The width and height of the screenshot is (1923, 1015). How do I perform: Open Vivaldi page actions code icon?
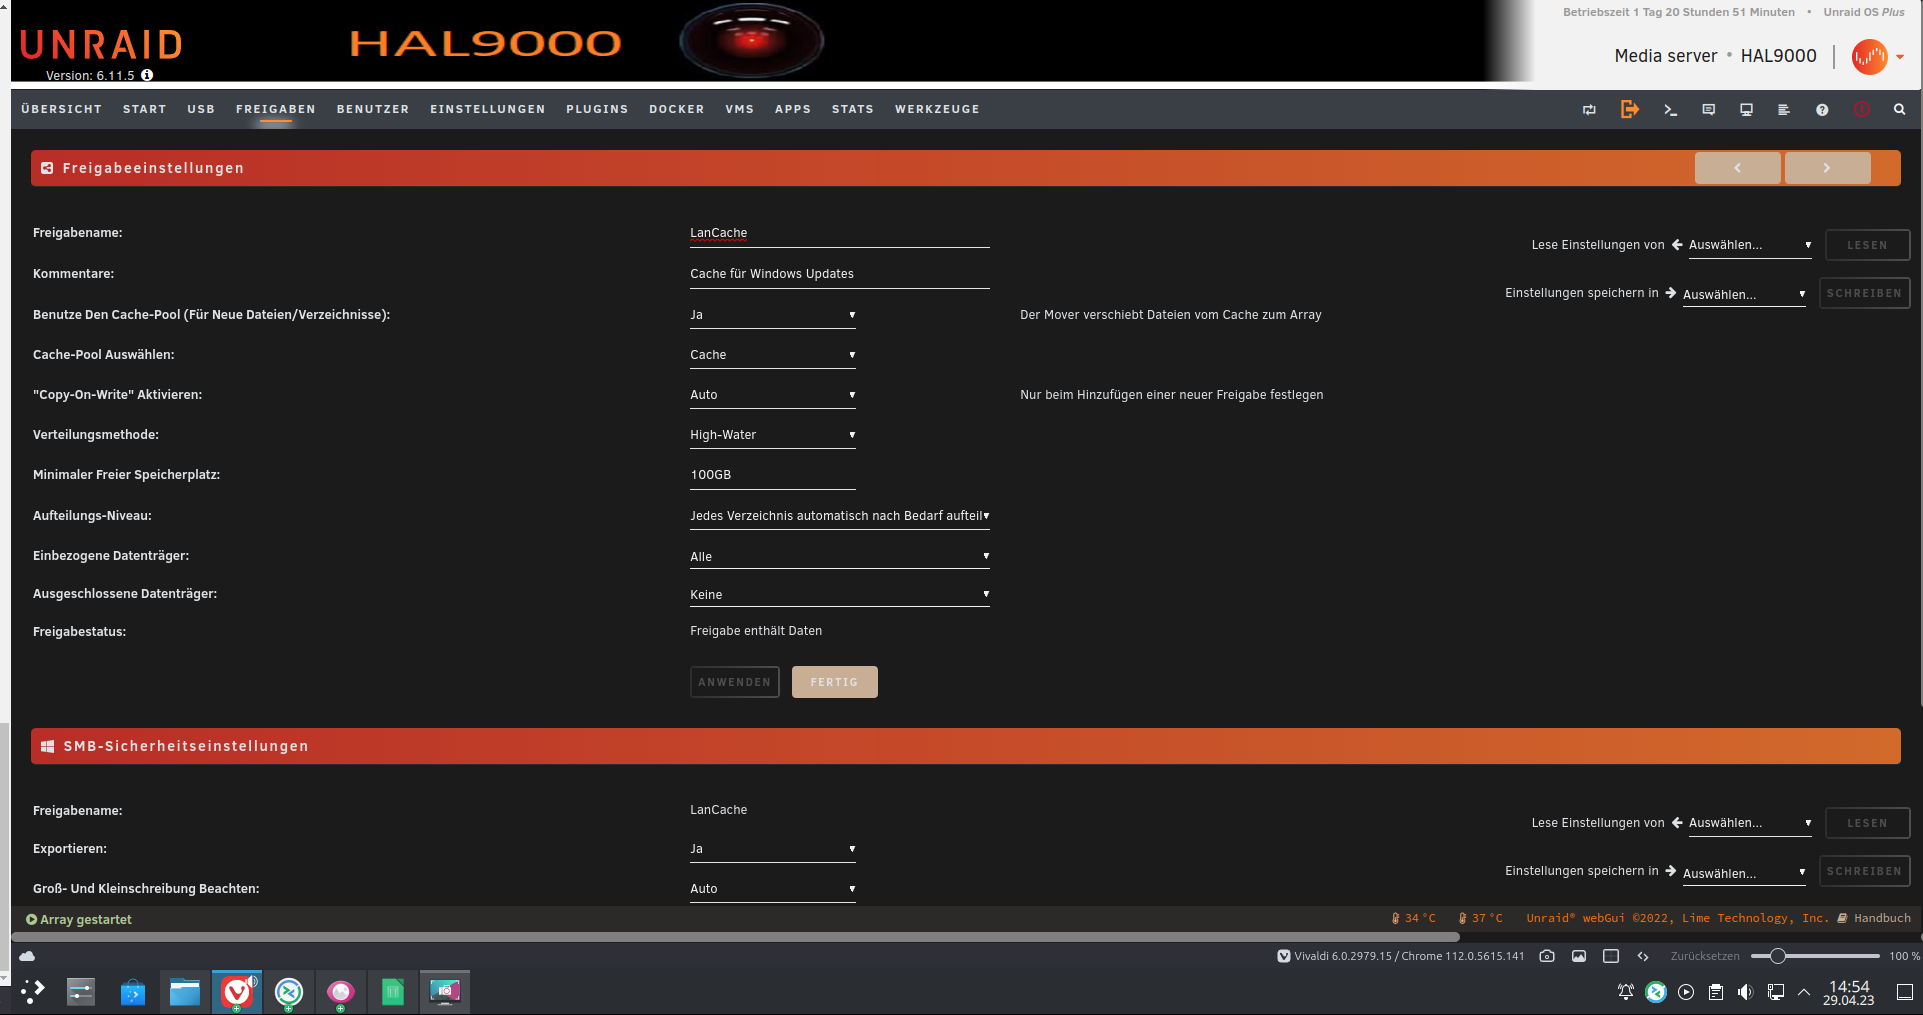tap(1643, 956)
